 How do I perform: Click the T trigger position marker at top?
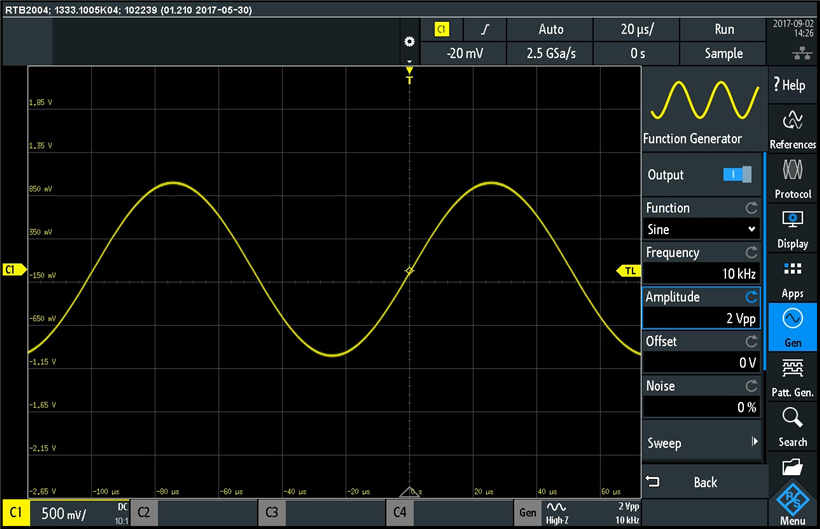[409, 75]
